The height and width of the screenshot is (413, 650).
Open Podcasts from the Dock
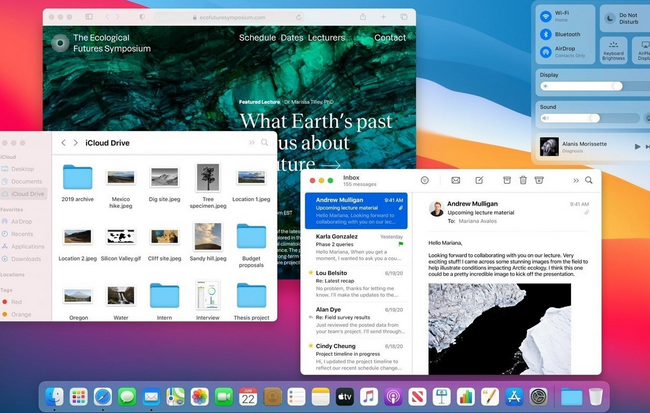pyautogui.click(x=393, y=397)
